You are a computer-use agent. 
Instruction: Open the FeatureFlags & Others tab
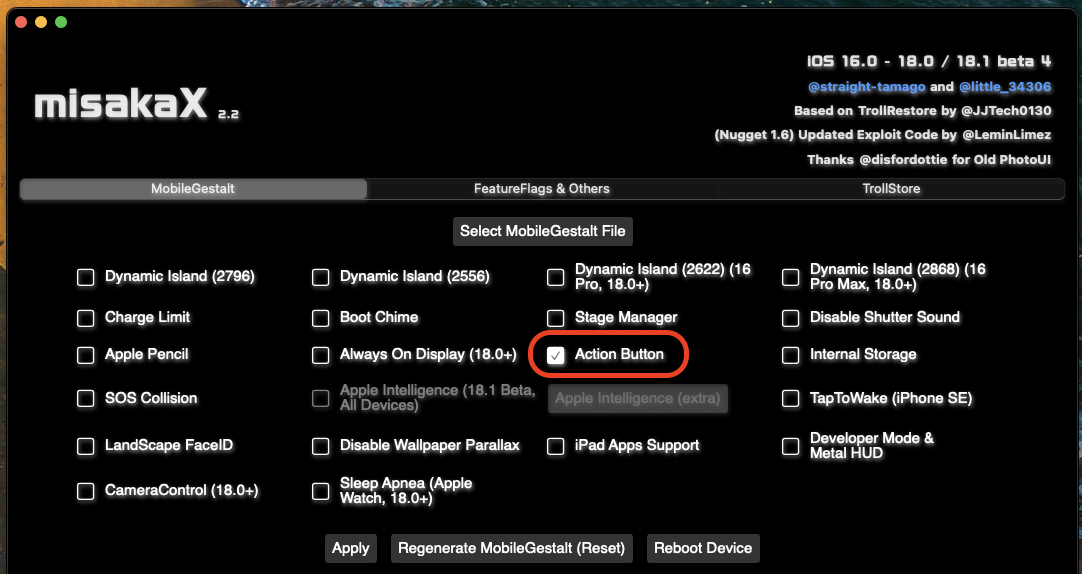click(x=542, y=189)
